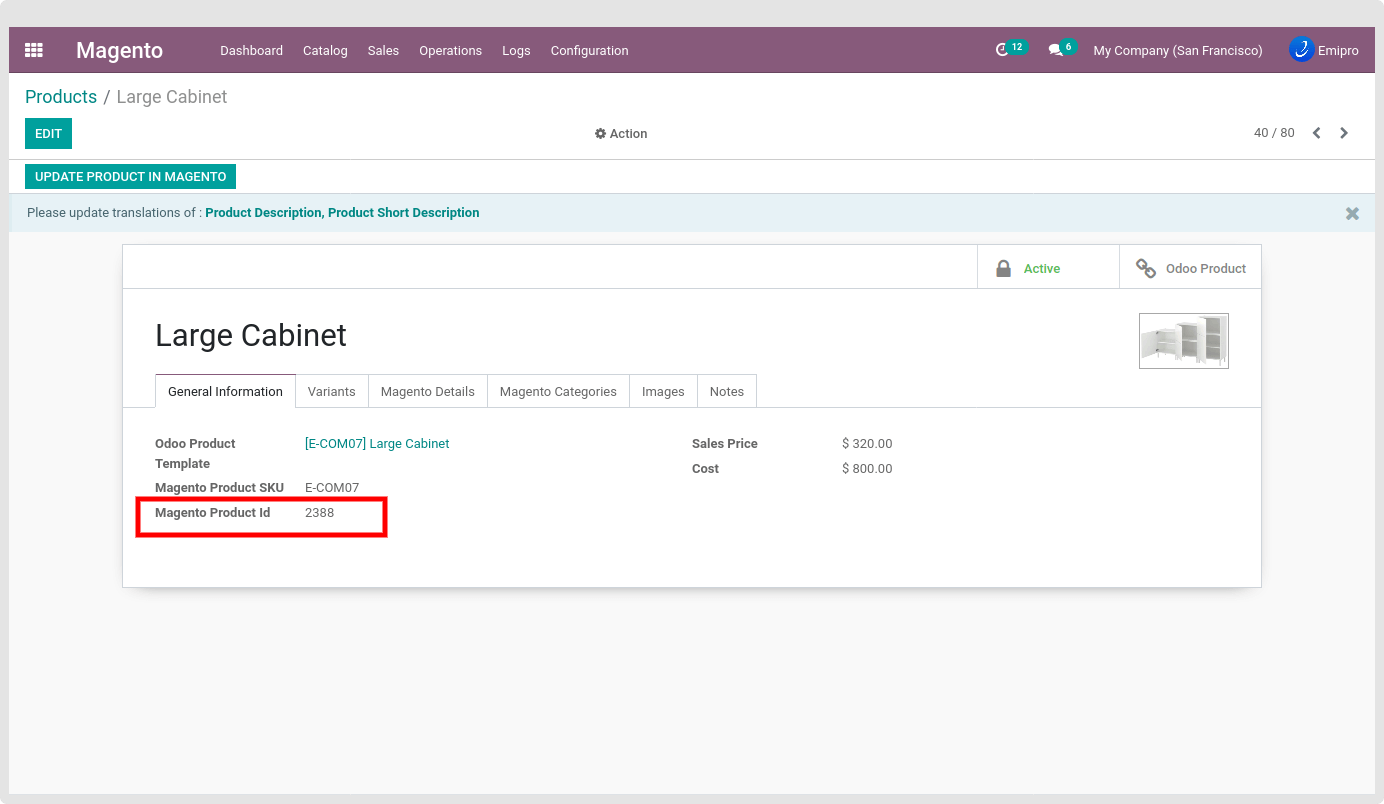Viewport: 1384px width, 804px height.
Task: Switch to the Magento Categories tab
Action: [x=558, y=391]
